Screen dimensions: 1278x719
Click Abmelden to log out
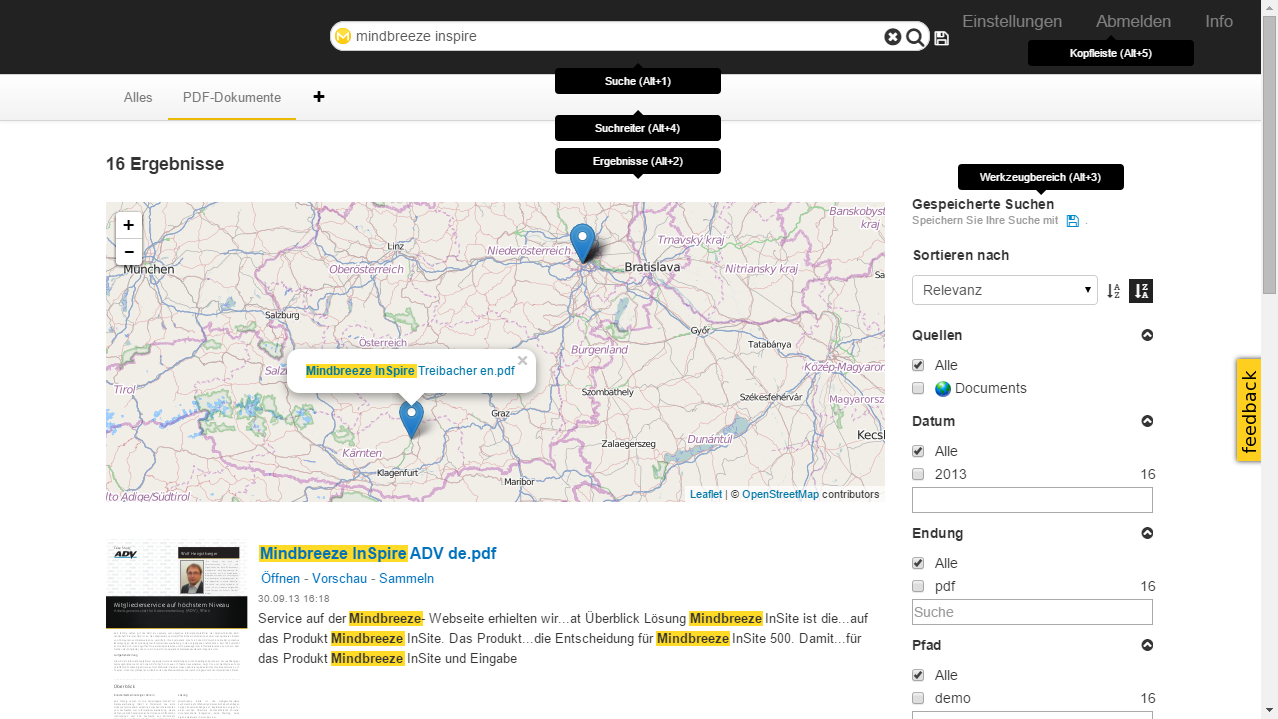click(1133, 21)
